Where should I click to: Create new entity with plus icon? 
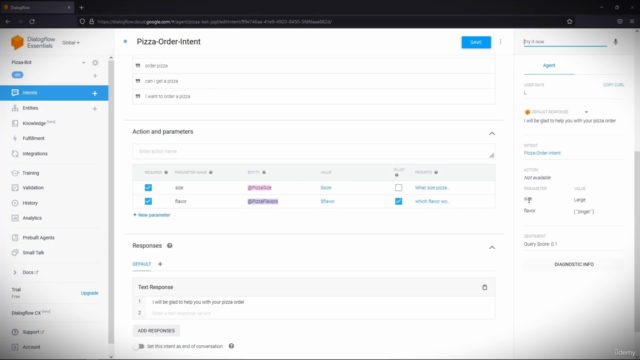(95, 109)
